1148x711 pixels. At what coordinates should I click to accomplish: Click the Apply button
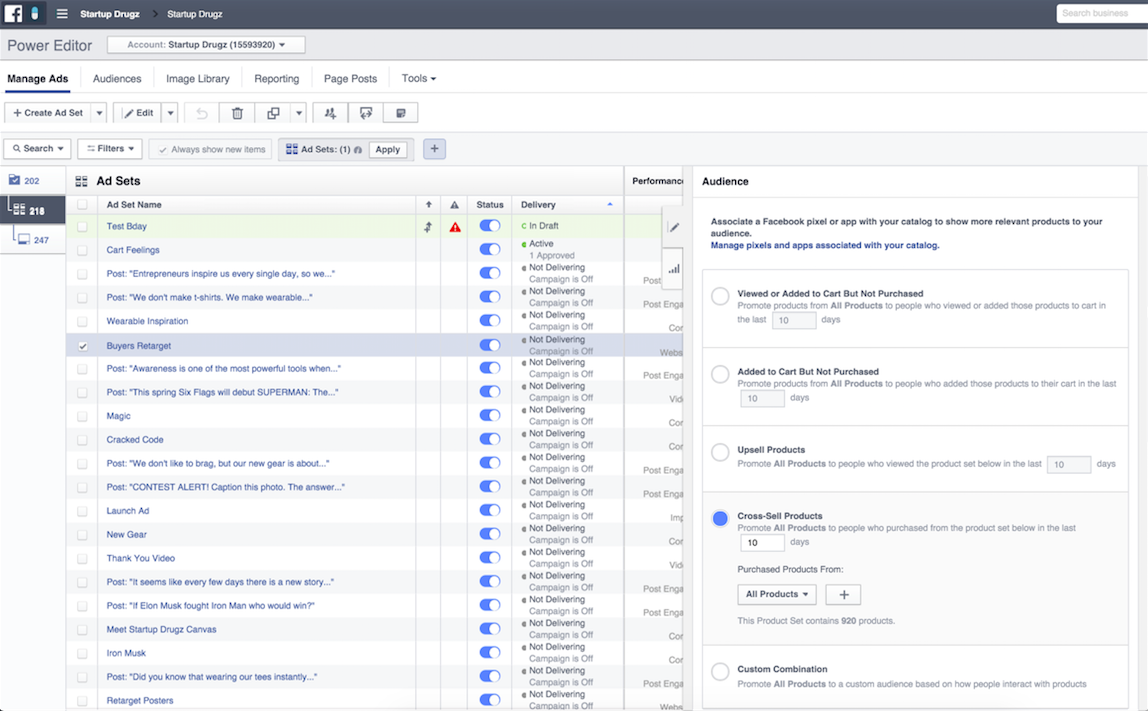point(388,149)
